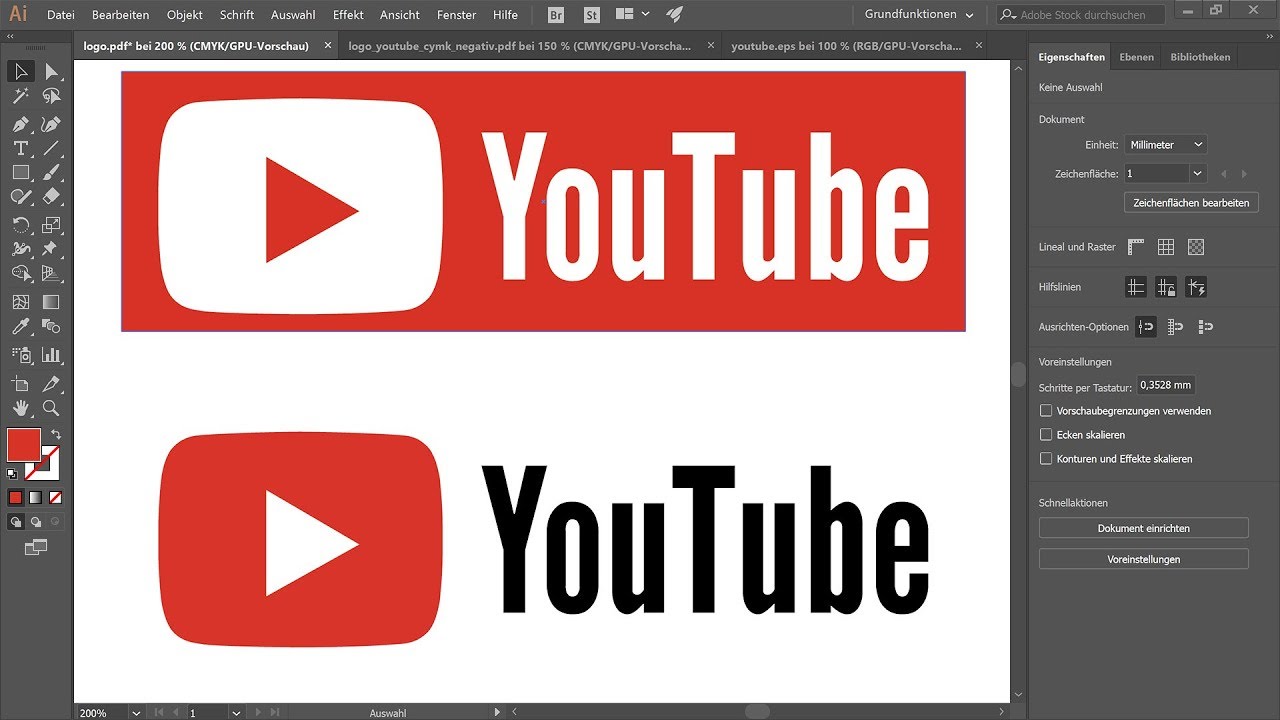Select the Lasso tool
Screen dimensions: 1280x720
point(51,96)
